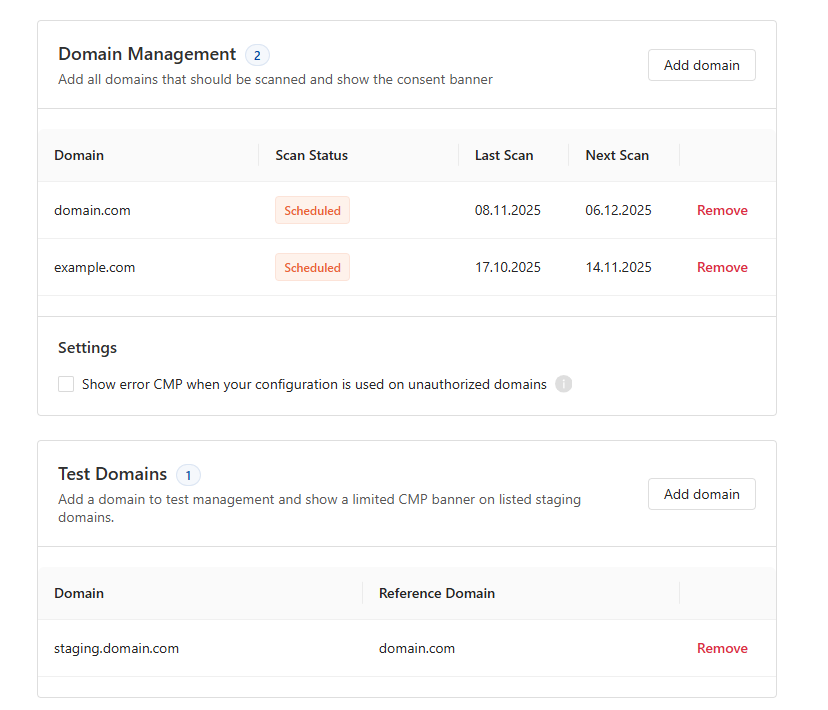Click Next Scan column header
The height and width of the screenshot is (710, 828).
617,155
